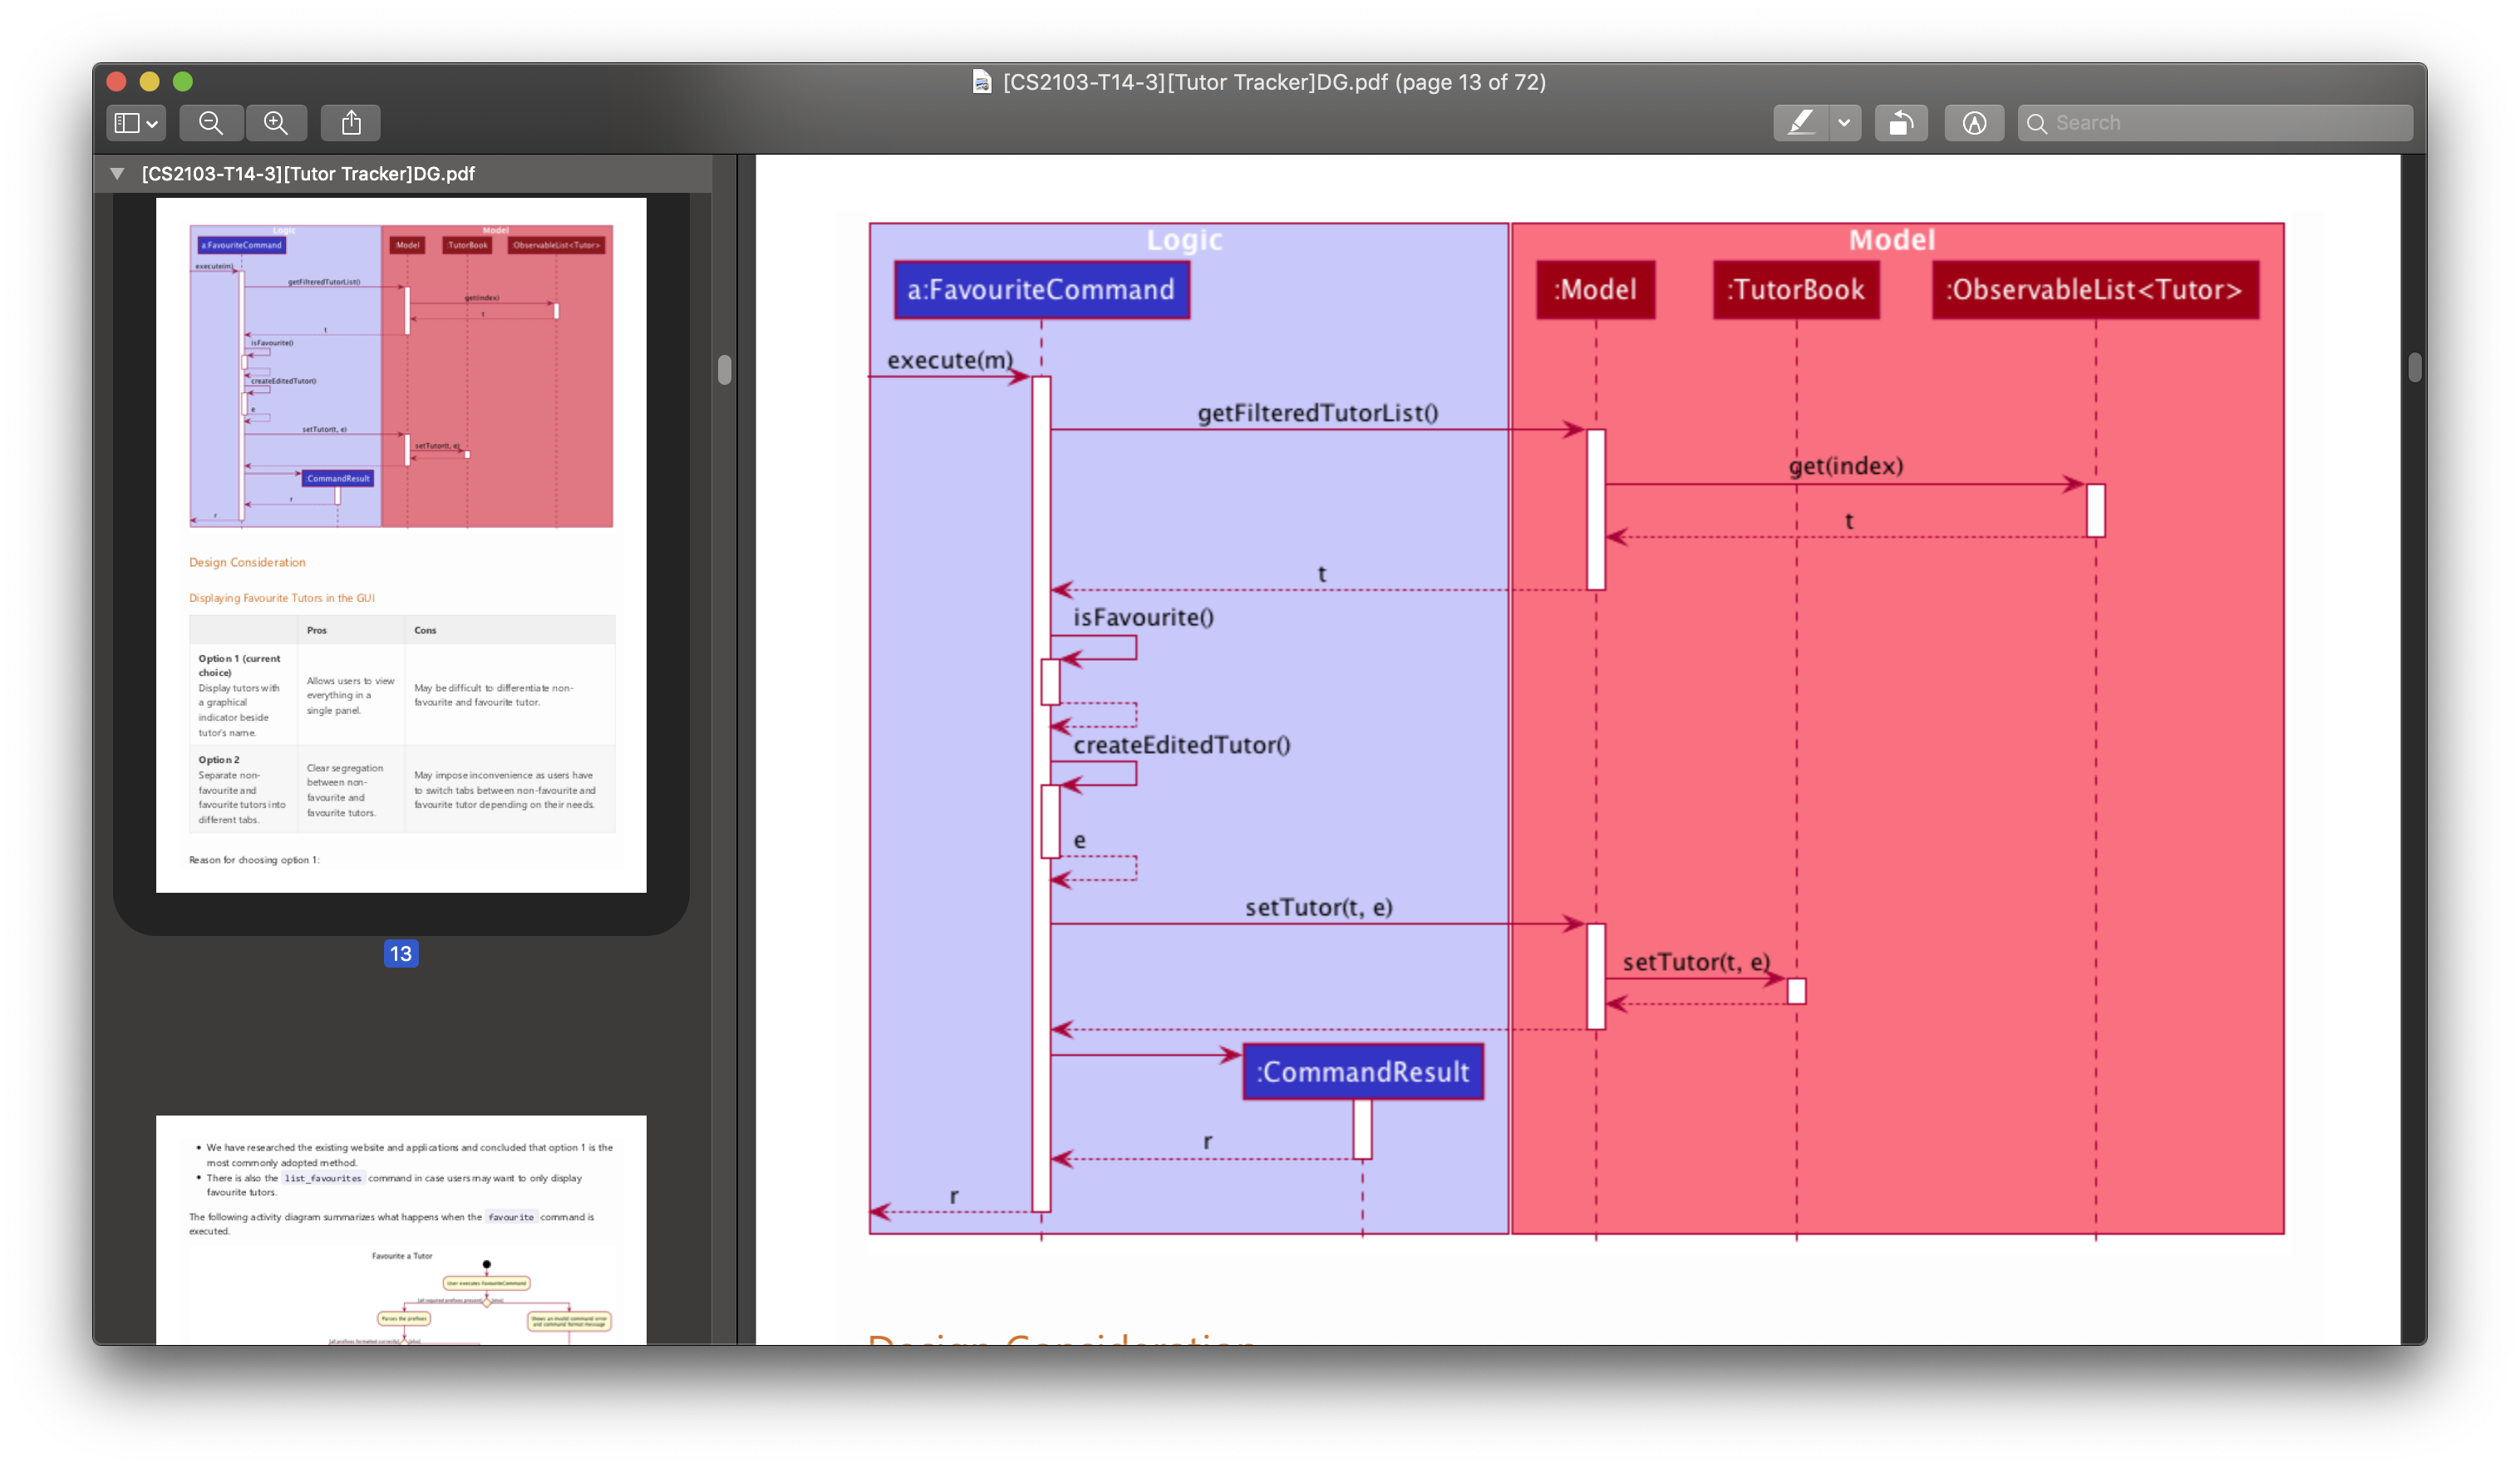Click the zoom out magnifier
2520x1468 pixels.
point(211,123)
